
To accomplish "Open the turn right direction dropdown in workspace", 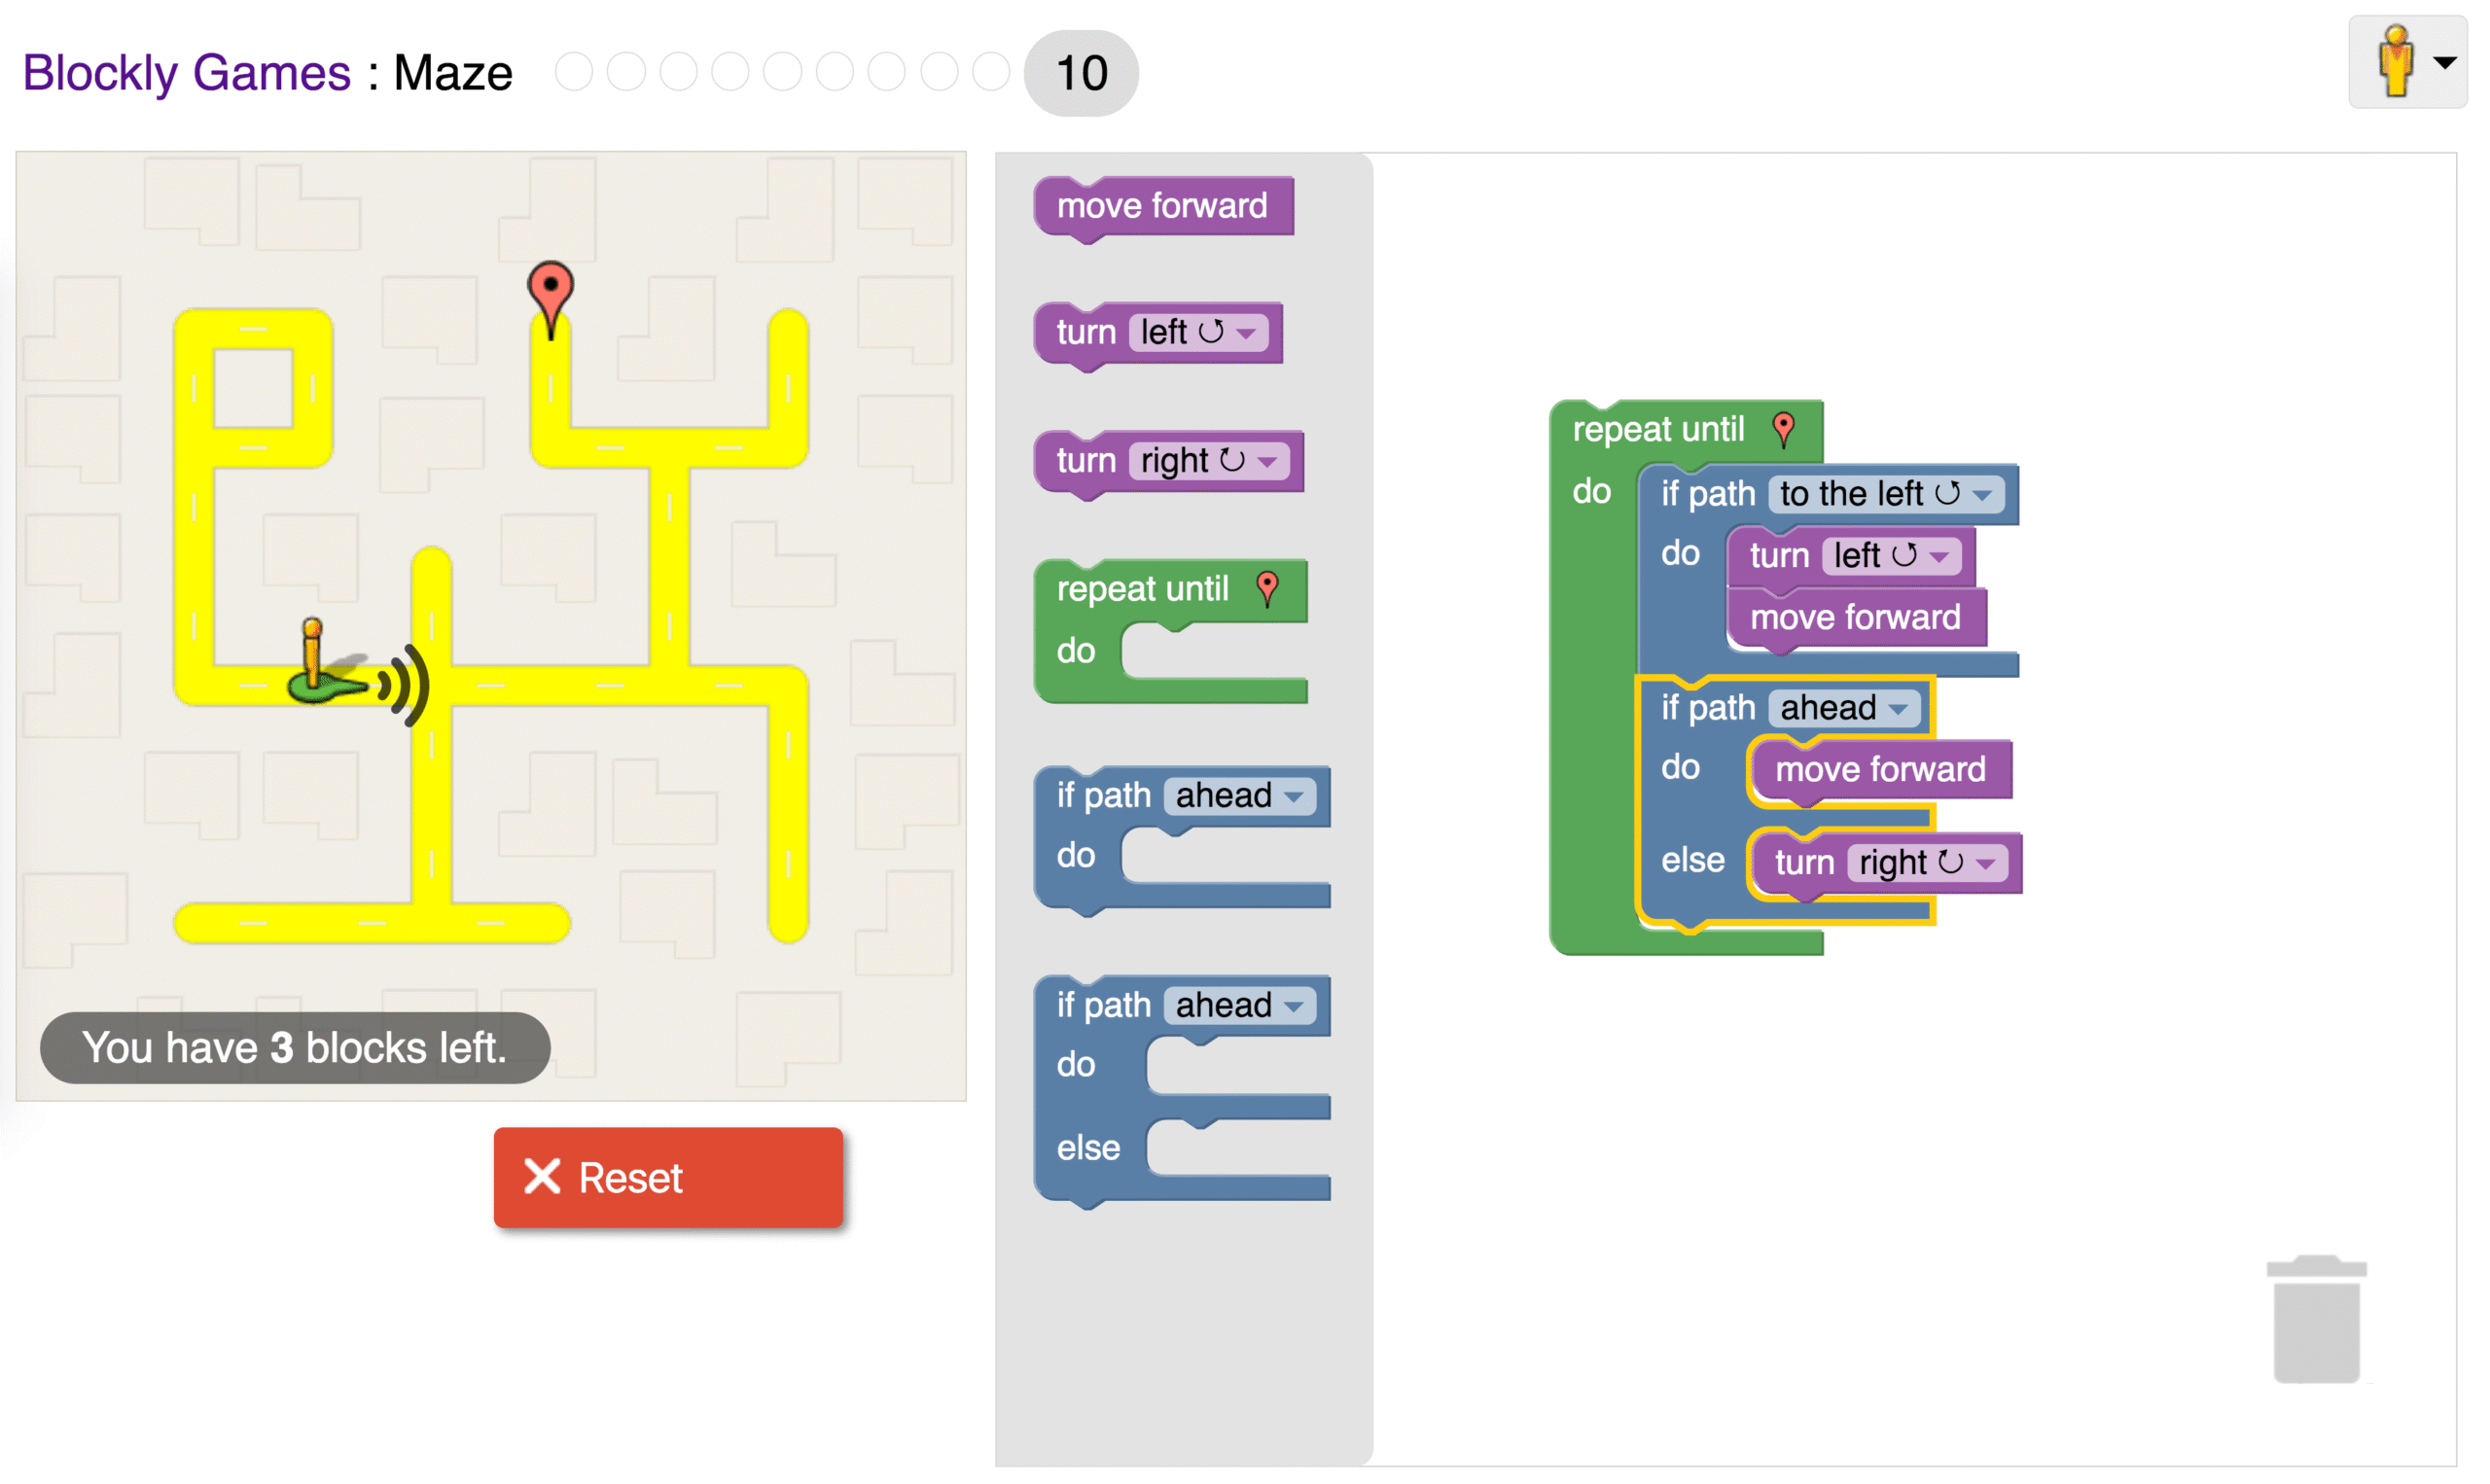I will (1928, 862).
